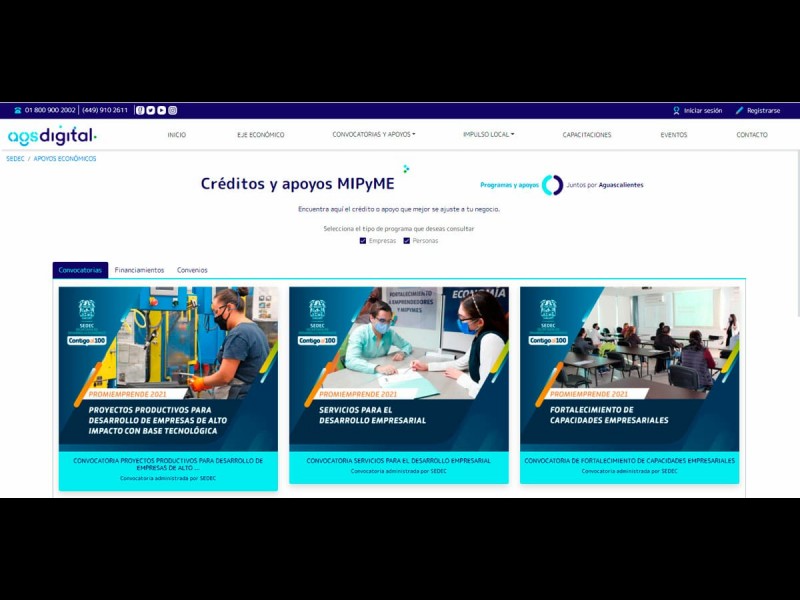800x600 pixels.
Task: Open the Eventos navigation item
Action: tap(673, 134)
